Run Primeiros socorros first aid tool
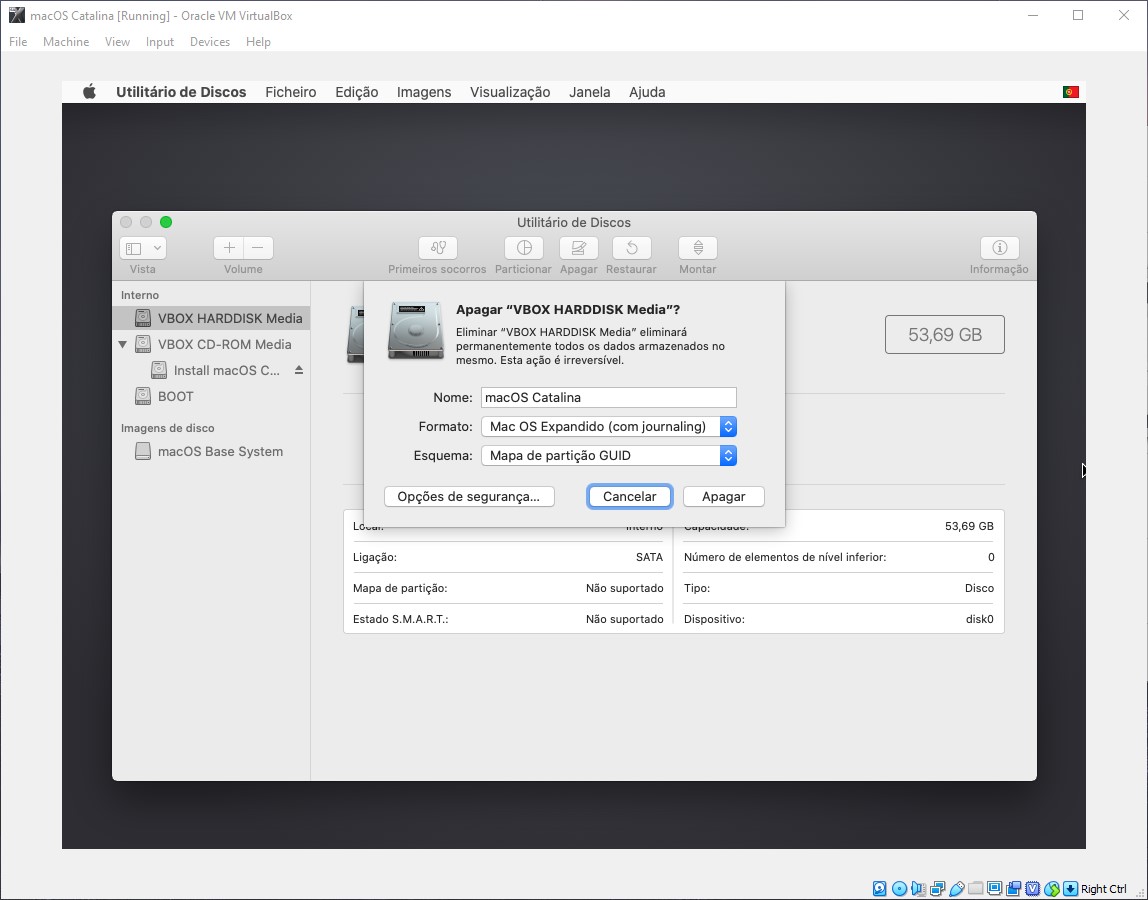This screenshot has width=1148, height=900. click(438, 248)
